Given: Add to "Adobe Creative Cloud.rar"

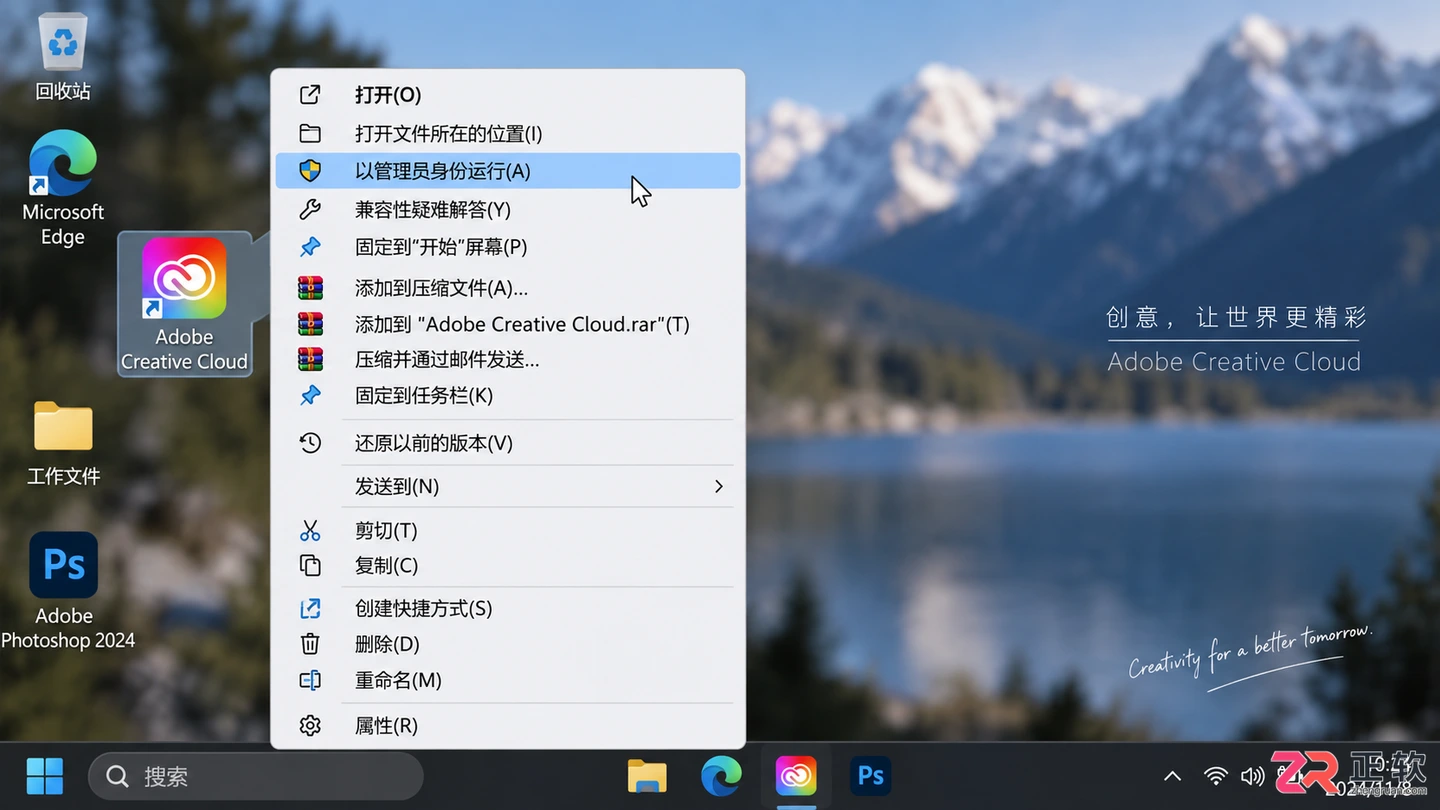Looking at the screenshot, I should tap(508, 324).
